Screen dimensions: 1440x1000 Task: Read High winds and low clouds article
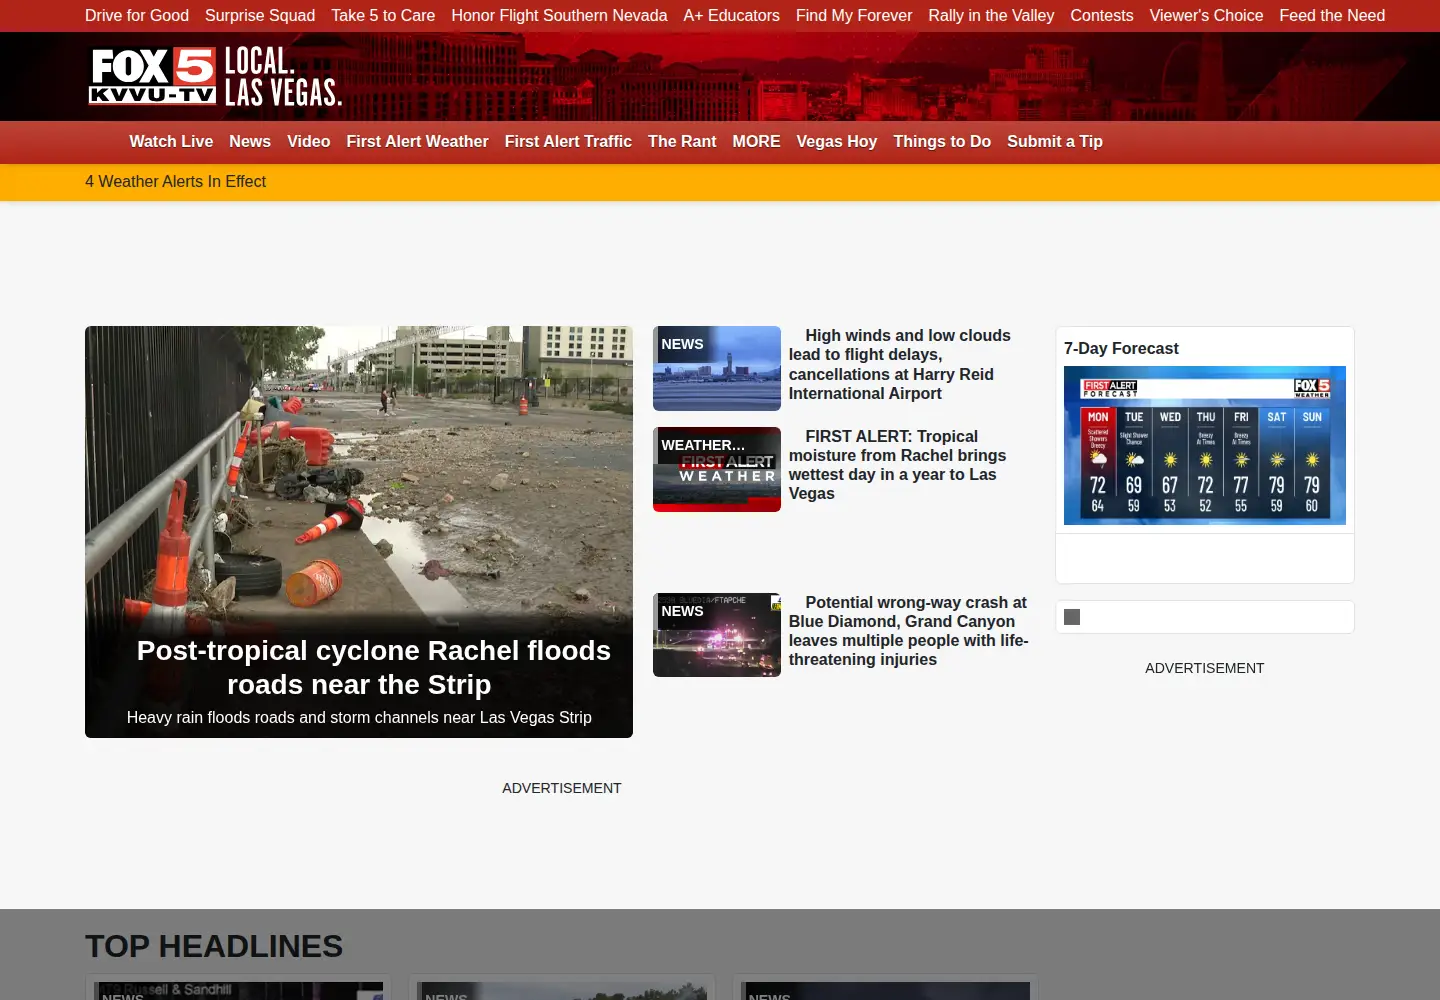coord(900,365)
